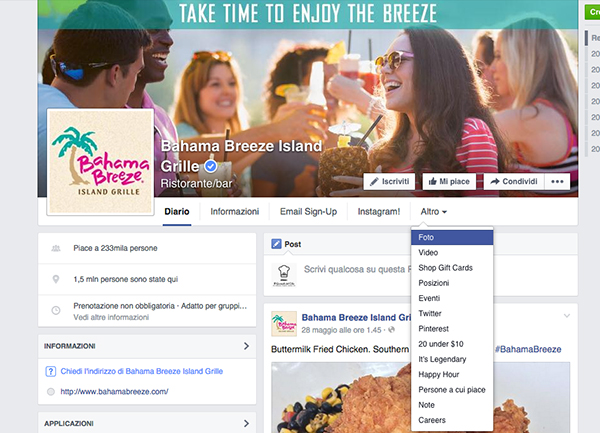The image size is (600, 433).
Task: Open the Email Sign-Up tab
Action: click(x=308, y=212)
